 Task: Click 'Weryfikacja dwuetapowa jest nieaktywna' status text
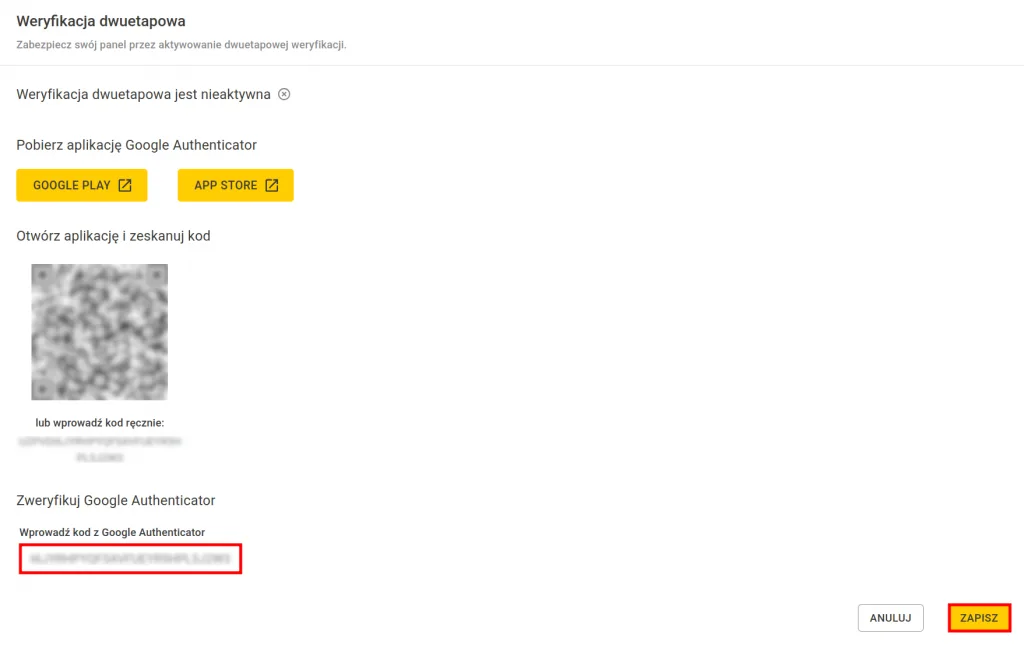[143, 94]
